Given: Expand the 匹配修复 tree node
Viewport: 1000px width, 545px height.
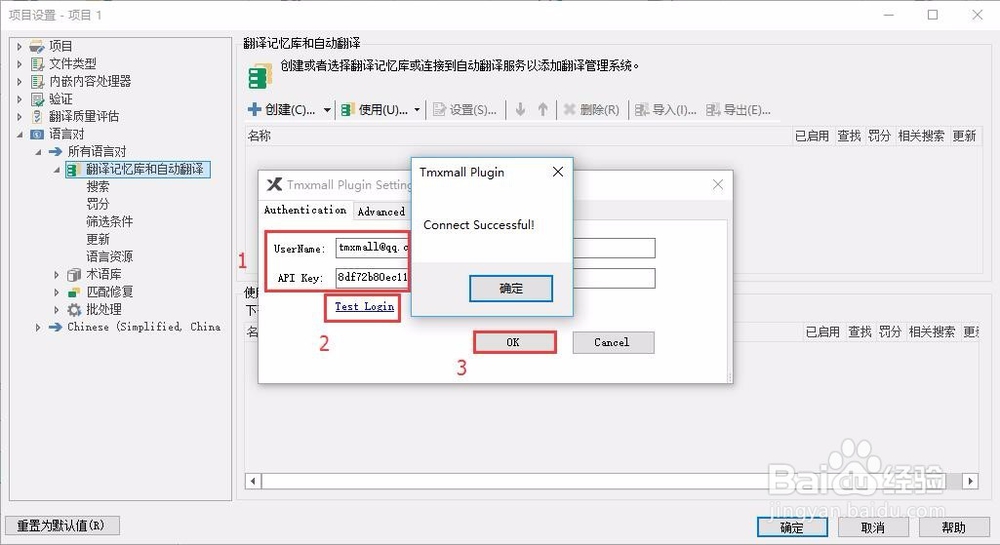Looking at the screenshot, I should point(56,292).
